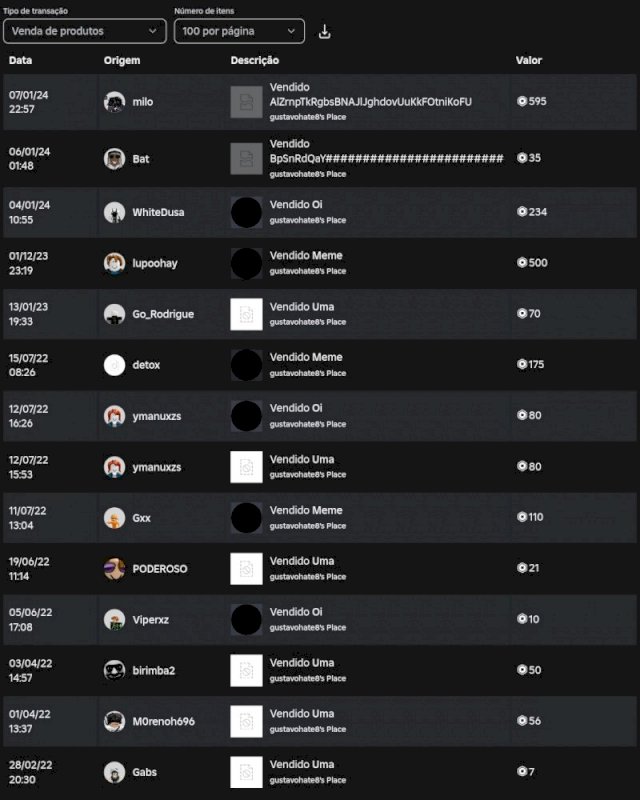Click the 'Data' column header
Image resolution: width=640 pixels, height=800 pixels.
(20, 61)
